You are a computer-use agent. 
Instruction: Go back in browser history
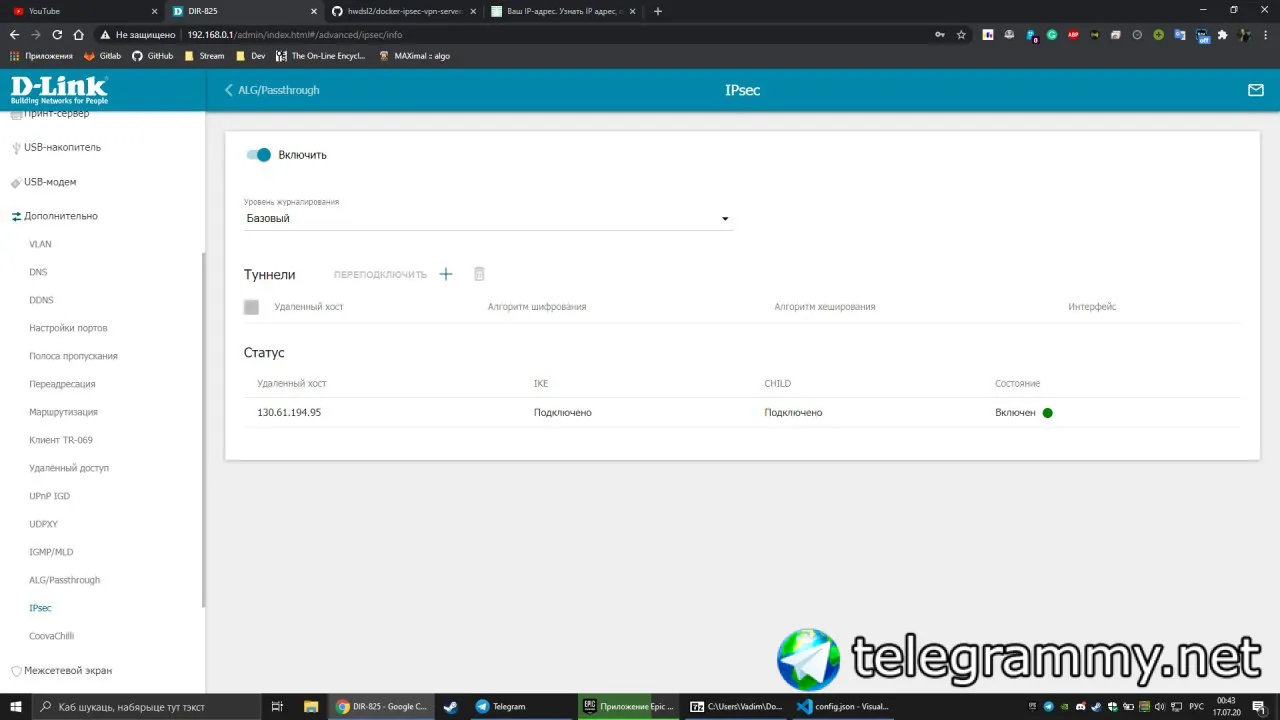point(14,34)
